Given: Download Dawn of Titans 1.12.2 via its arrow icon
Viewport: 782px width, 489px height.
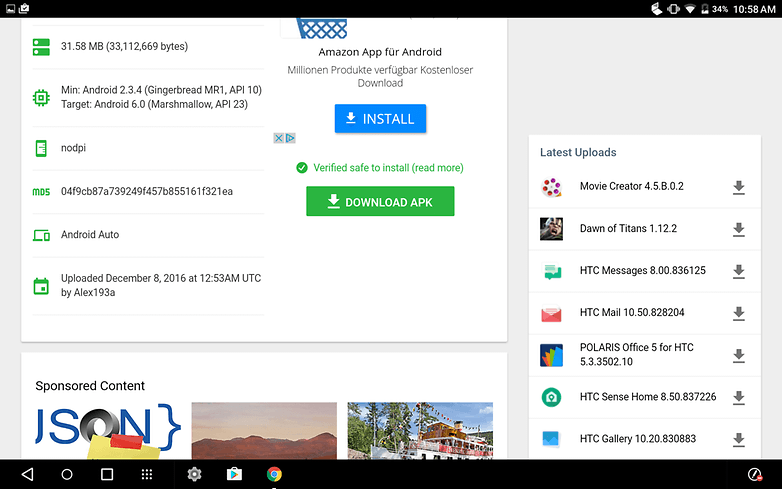Looking at the screenshot, I should coord(739,229).
